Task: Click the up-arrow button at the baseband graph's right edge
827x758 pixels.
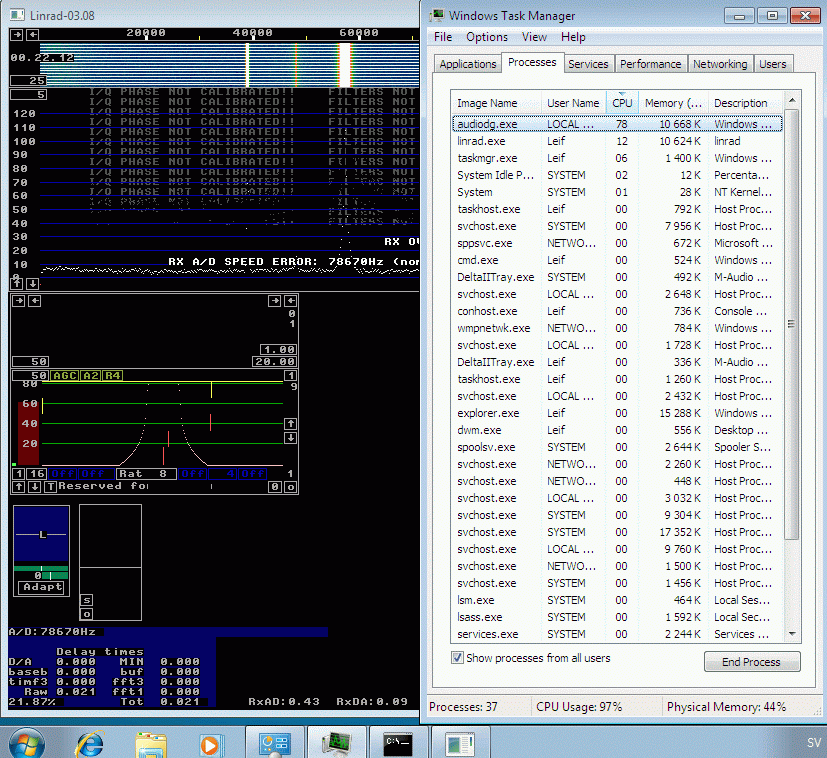Action: tap(290, 424)
